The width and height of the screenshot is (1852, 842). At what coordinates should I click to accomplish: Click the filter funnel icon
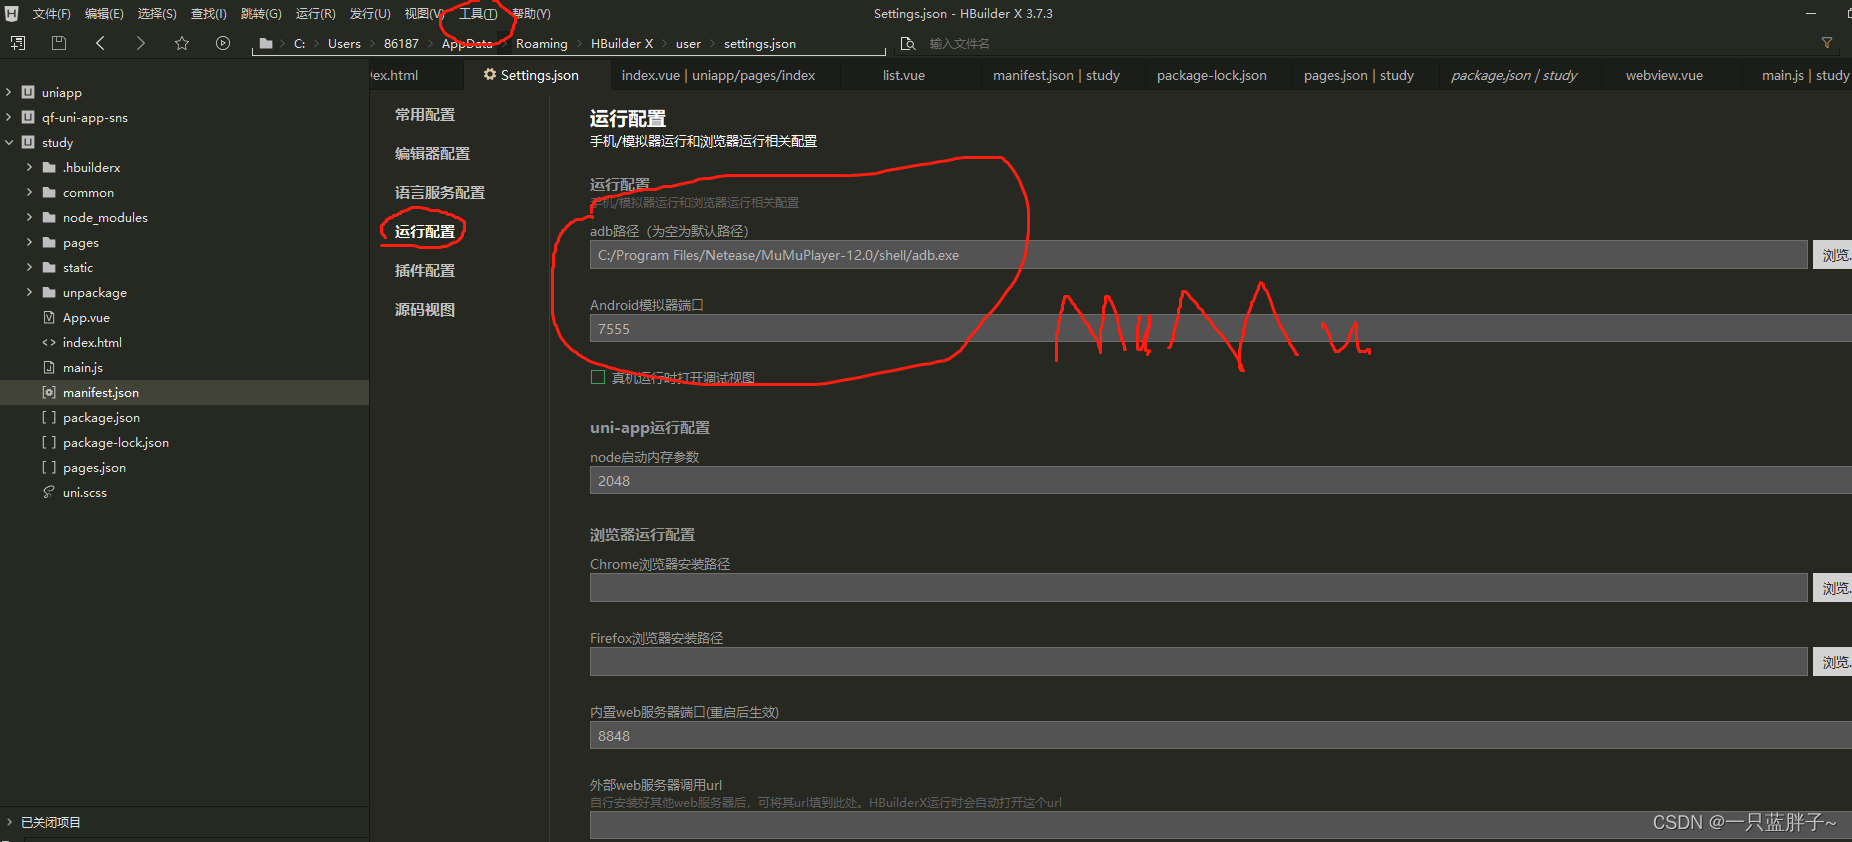pos(1827,43)
